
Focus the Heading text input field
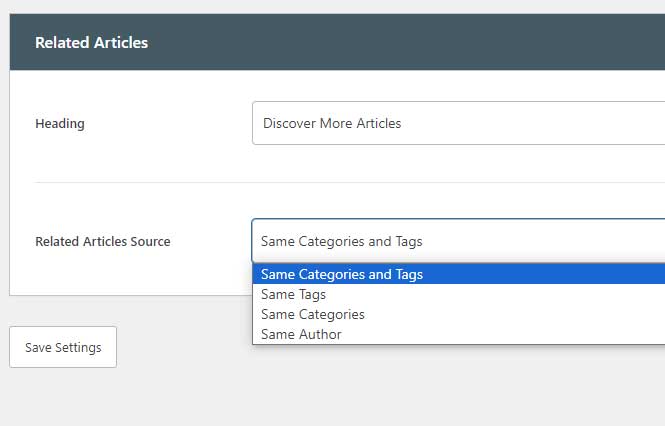coord(458,123)
